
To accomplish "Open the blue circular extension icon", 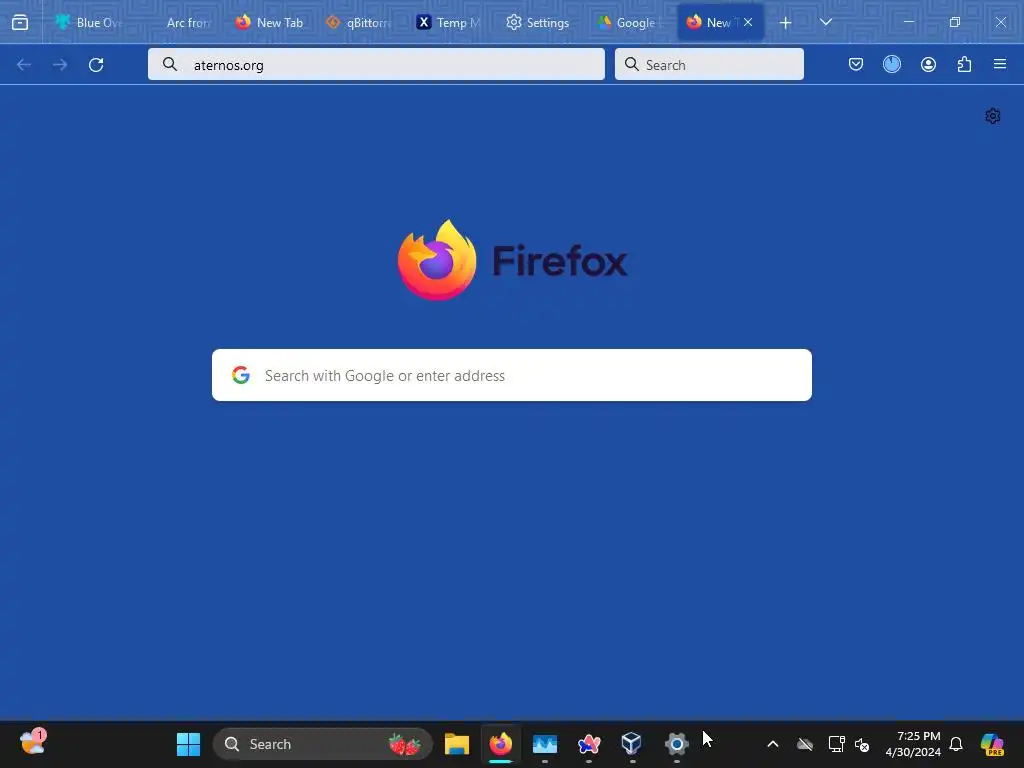I will (892, 64).
